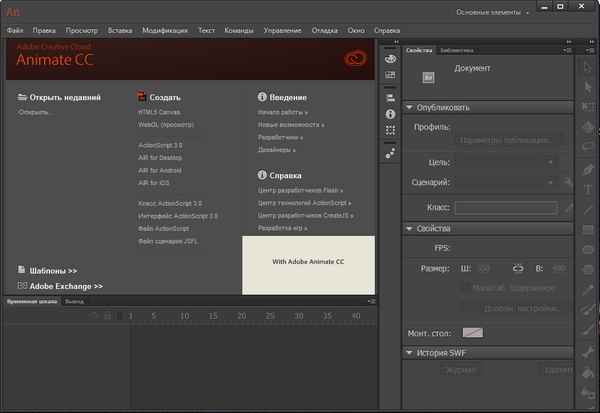
Task: Open the Сценарий dropdown
Action: coord(506,183)
